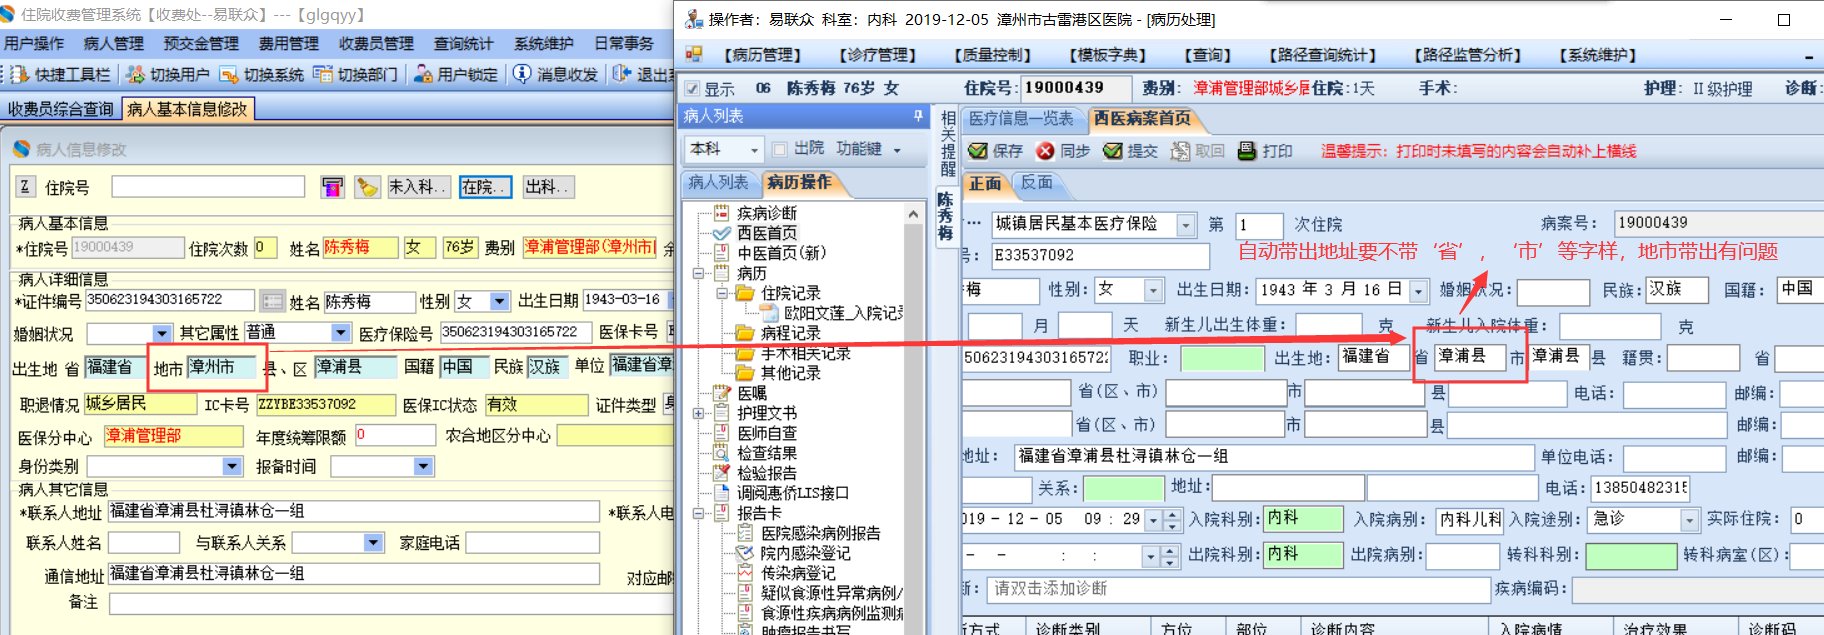Collapse the 住院记录 folder node
Screen dimensions: 1824x635
(x=722, y=293)
